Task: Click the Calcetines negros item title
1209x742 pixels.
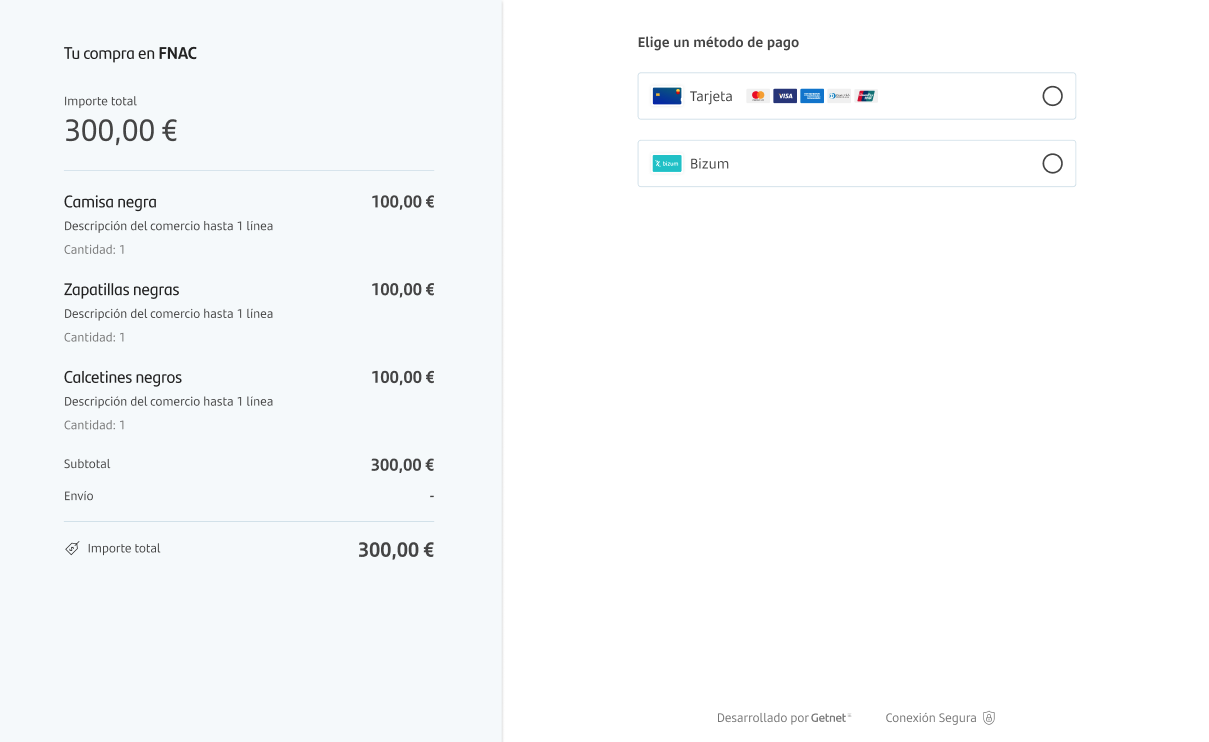Action: point(123,378)
